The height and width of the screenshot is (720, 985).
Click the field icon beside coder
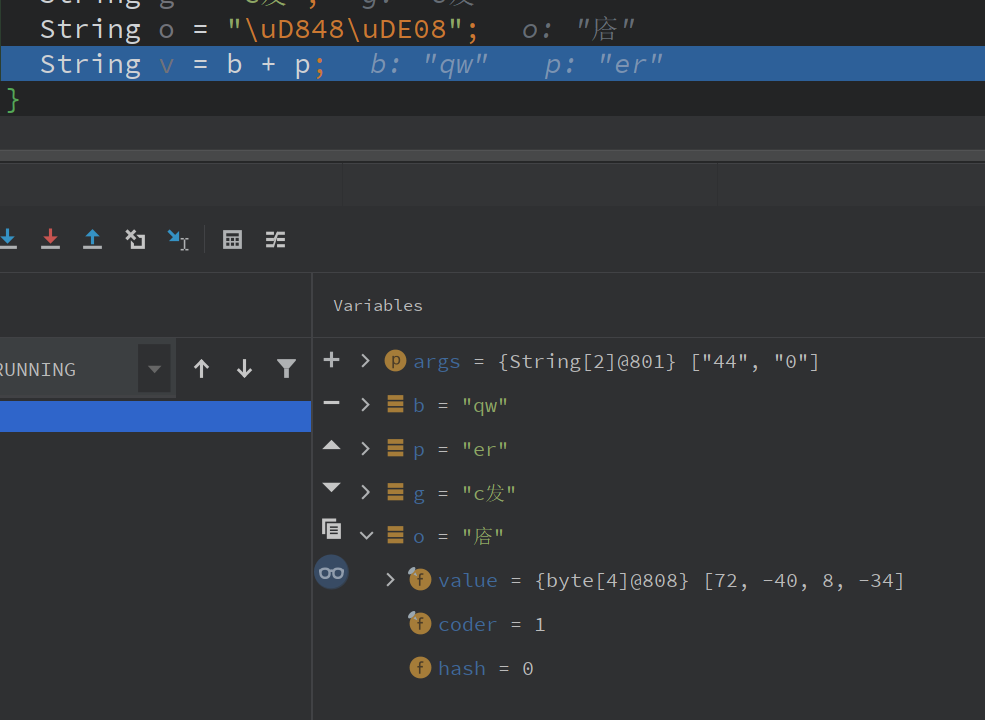coord(420,623)
